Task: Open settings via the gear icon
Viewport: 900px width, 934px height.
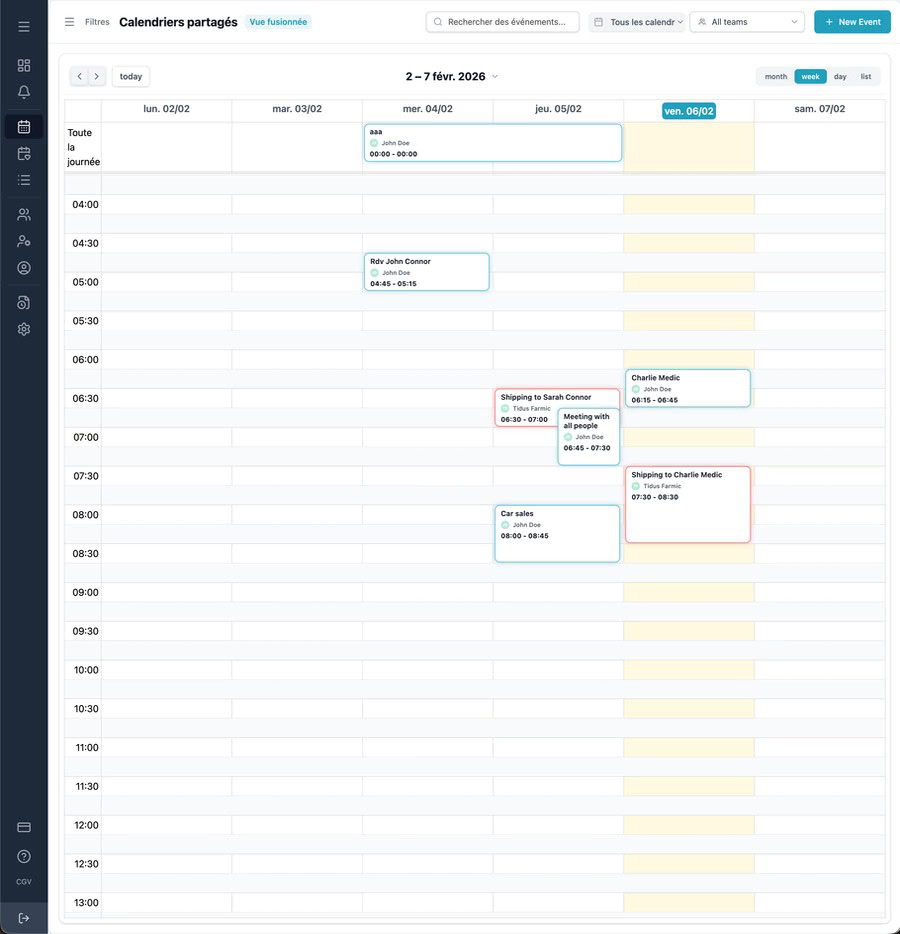Action: pyautogui.click(x=23, y=328)
